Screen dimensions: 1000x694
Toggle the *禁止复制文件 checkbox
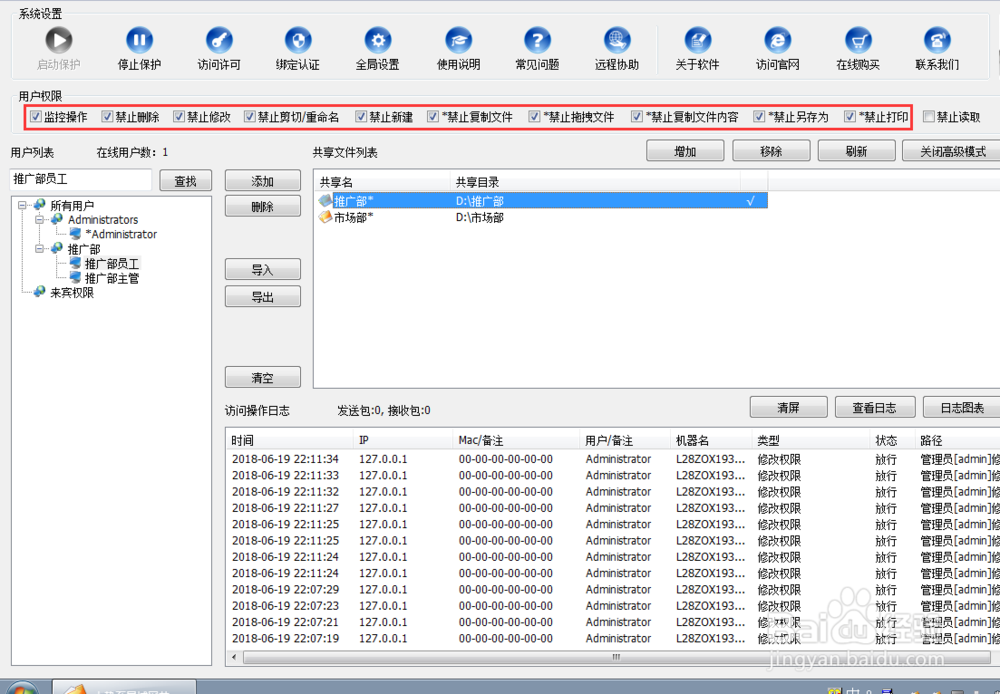point(433,117)
